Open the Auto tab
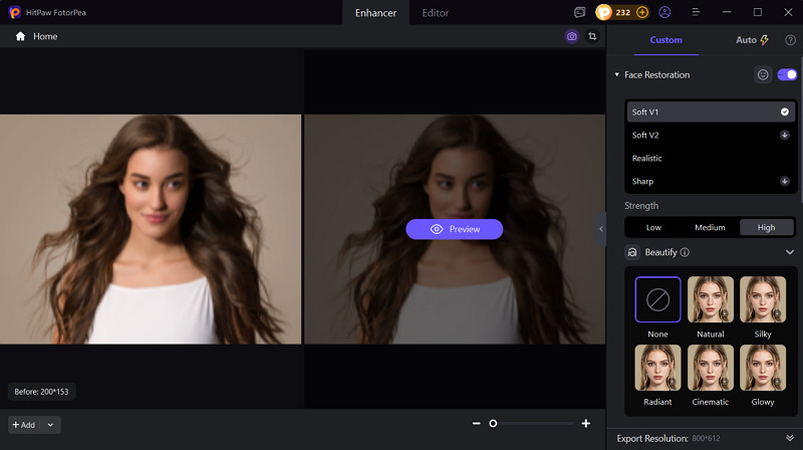803x450 pixels. click(x=752, y=40)
